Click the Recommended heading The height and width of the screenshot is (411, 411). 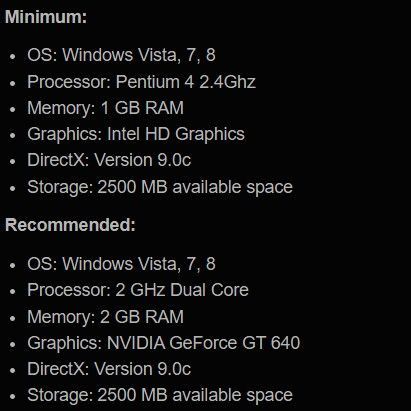click(70, 225)
